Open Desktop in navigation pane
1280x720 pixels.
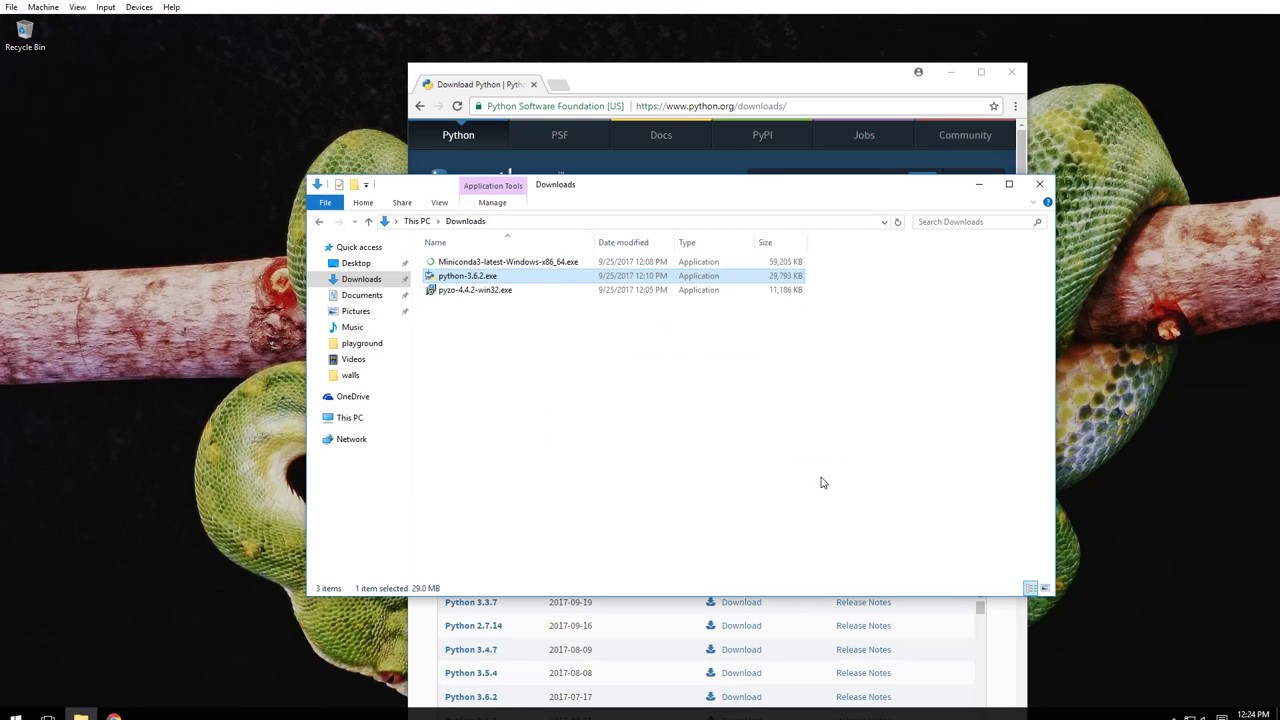tap(356, 263)
